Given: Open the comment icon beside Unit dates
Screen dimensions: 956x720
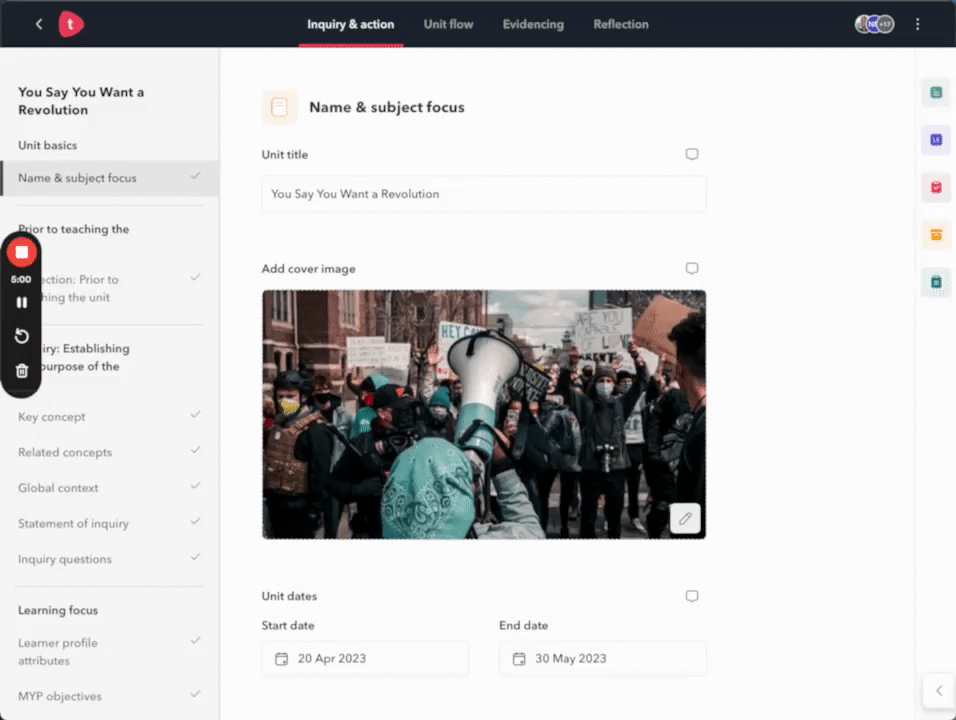Looking at the screenshot, I should 691,596.
